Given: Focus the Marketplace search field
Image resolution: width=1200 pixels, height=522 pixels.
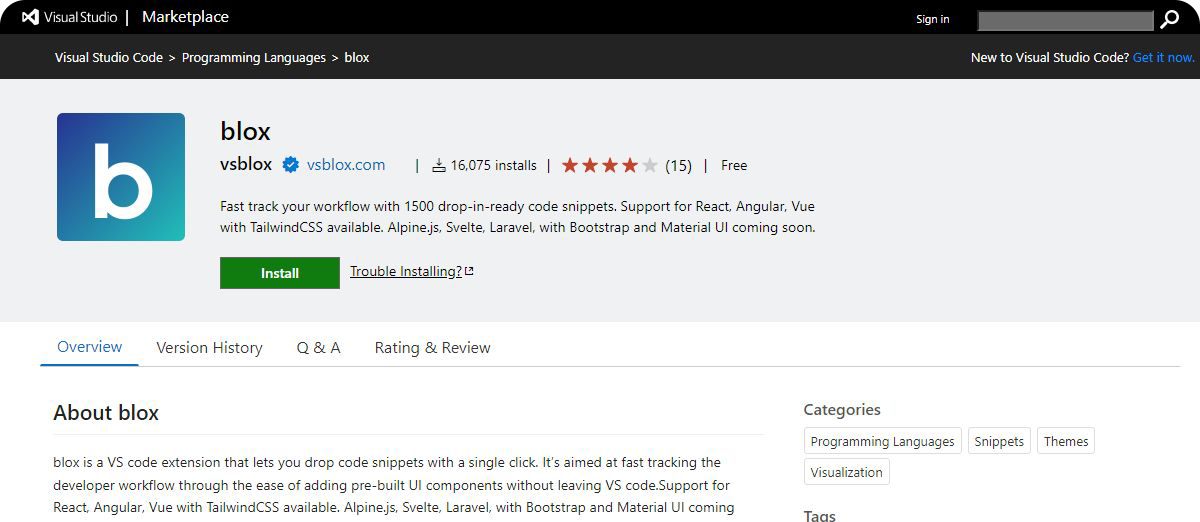Looking at the screenshot, I should (1066, 20).
